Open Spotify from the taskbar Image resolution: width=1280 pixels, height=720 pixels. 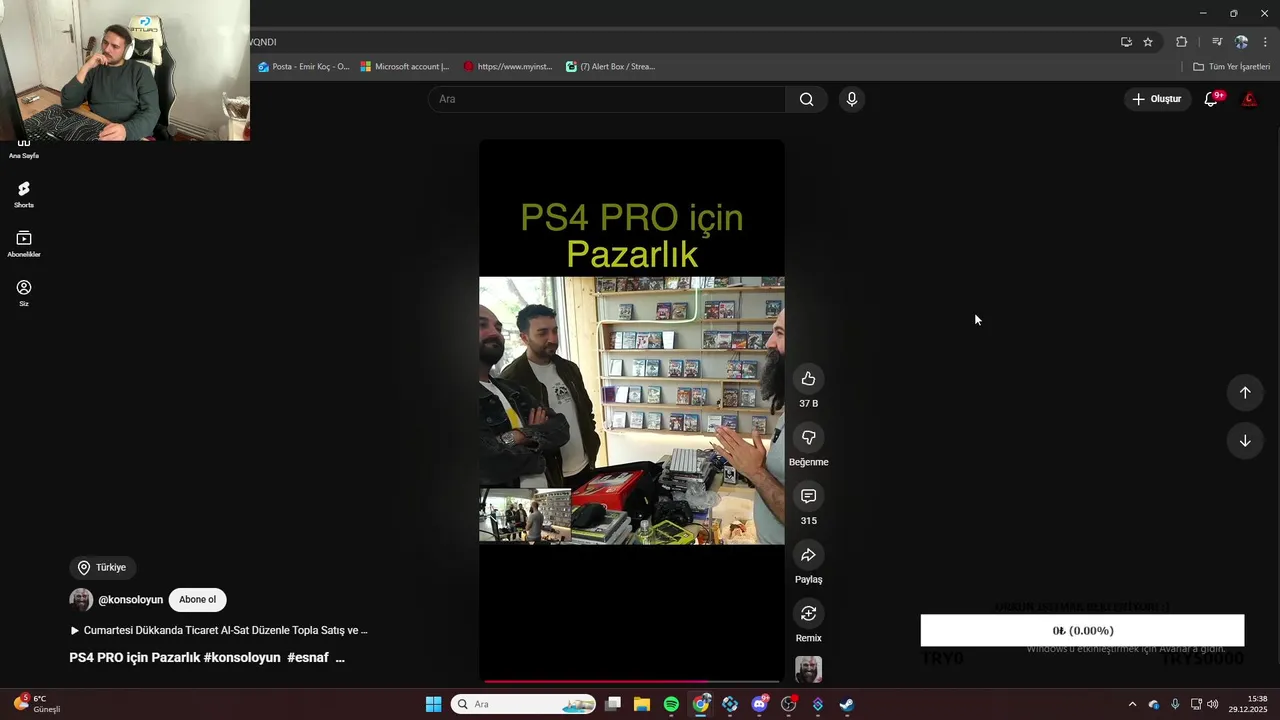[671, 704]
